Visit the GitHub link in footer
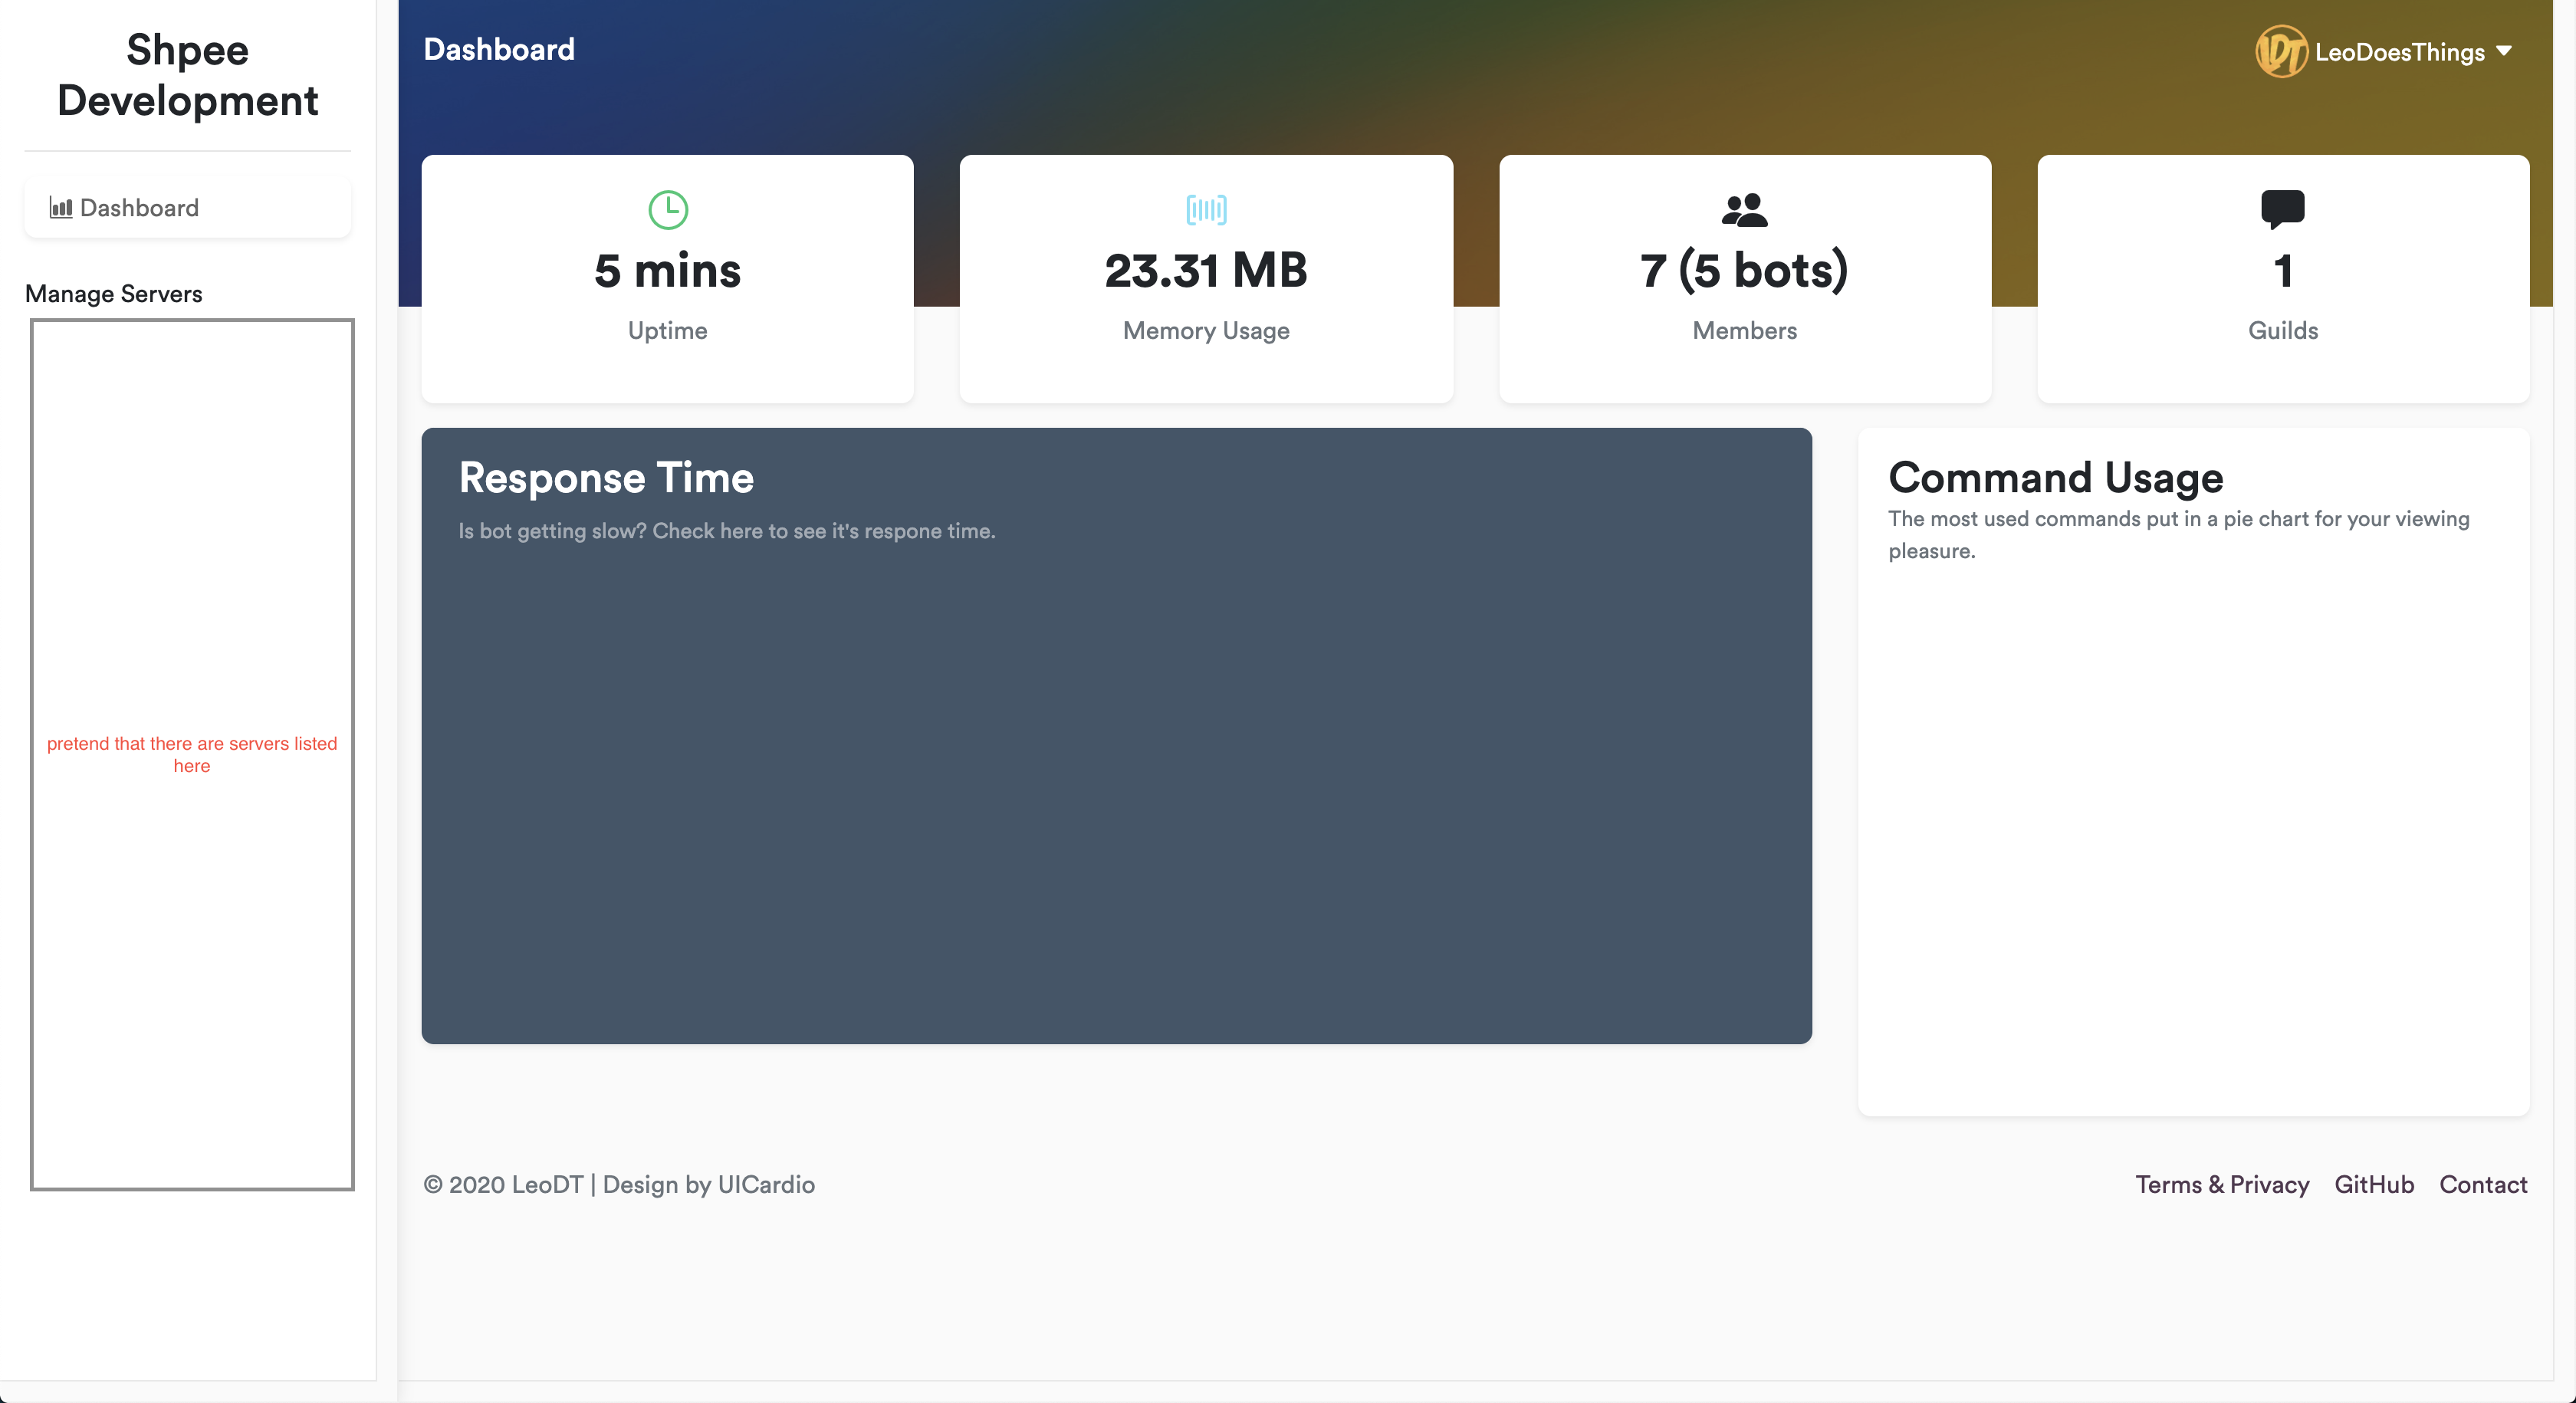Viewport: 2576px width, 1403px height. pyautogui.click(x=2374, y=1184)
